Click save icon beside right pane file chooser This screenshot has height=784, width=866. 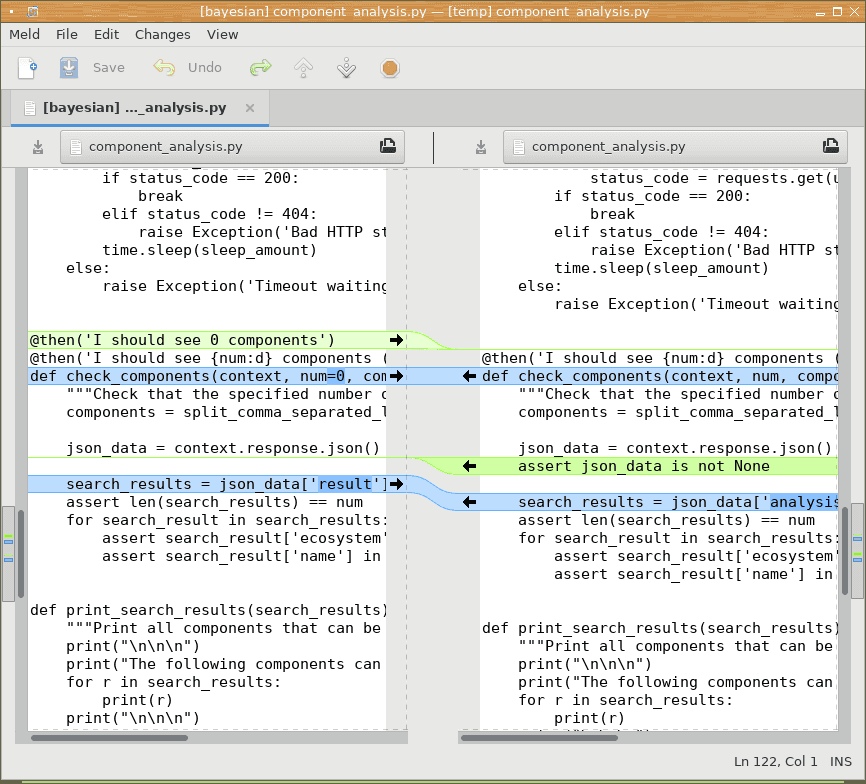(x=481, y=147)
